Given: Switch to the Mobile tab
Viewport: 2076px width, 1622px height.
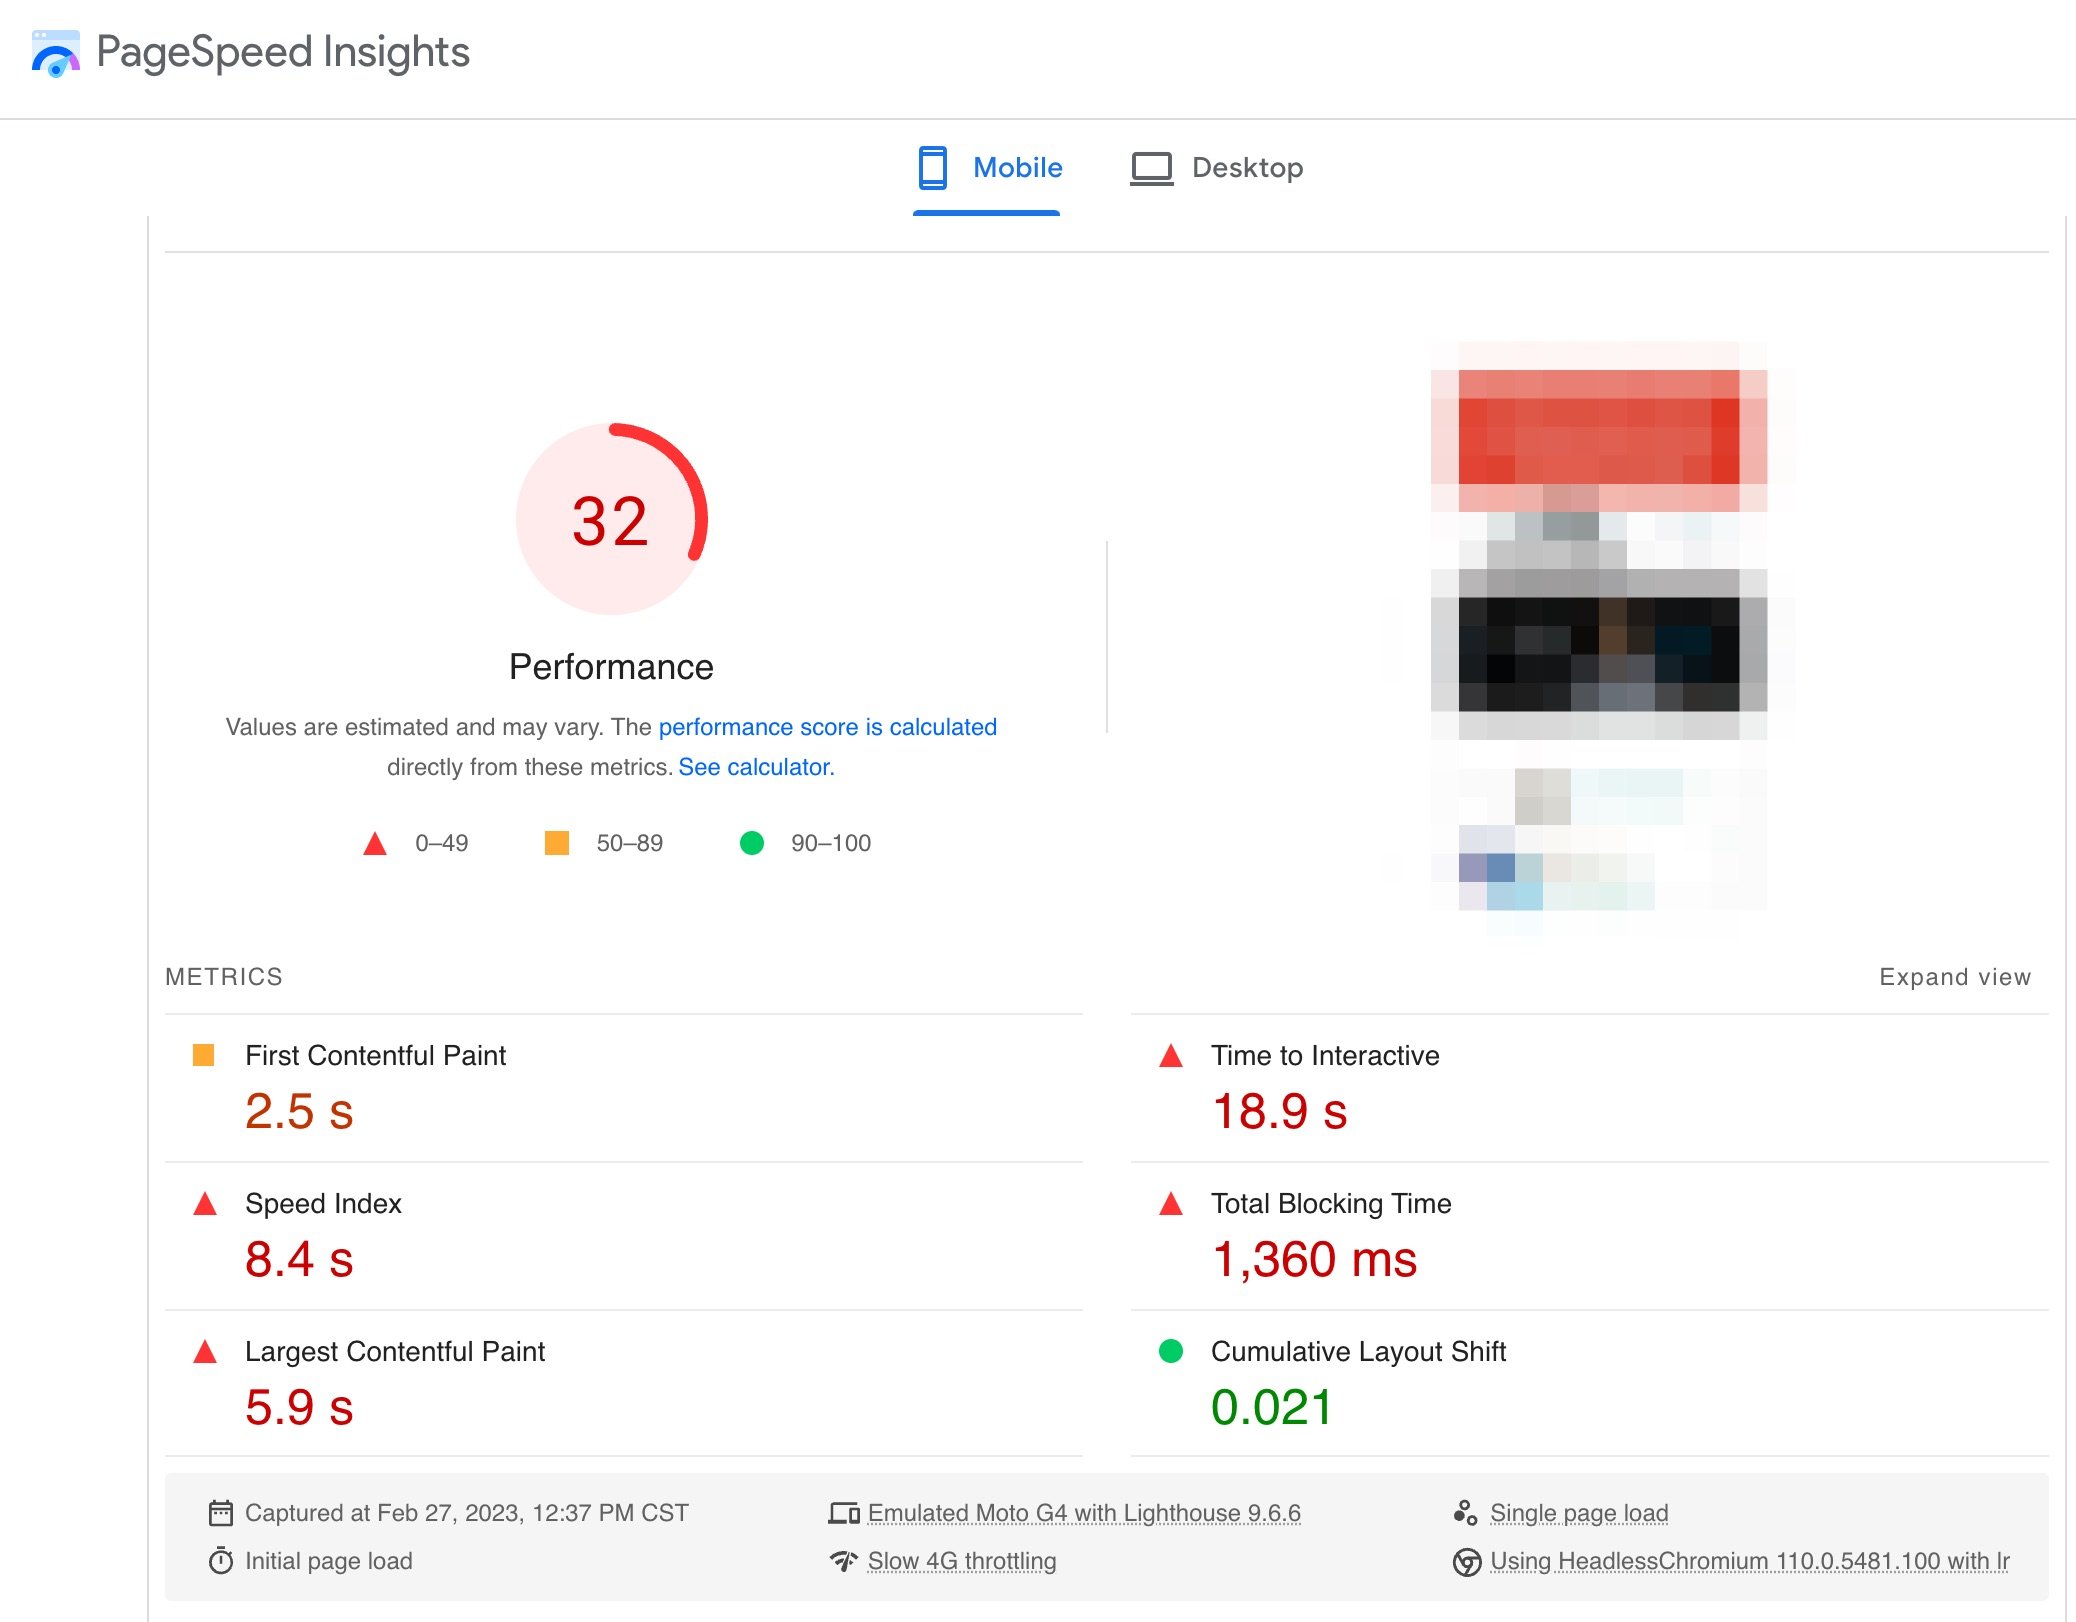Looking at the screenshot, I should click(x=987, y=167).
